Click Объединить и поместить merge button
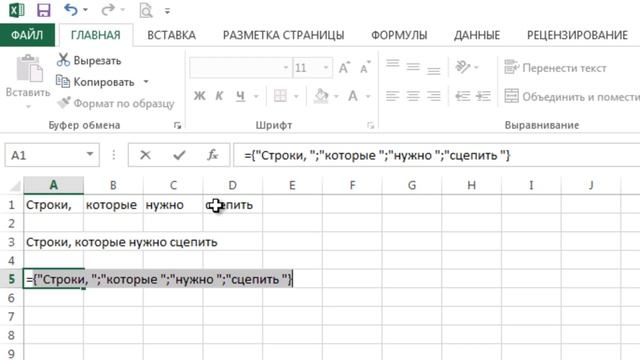 [x=571, y=96]
